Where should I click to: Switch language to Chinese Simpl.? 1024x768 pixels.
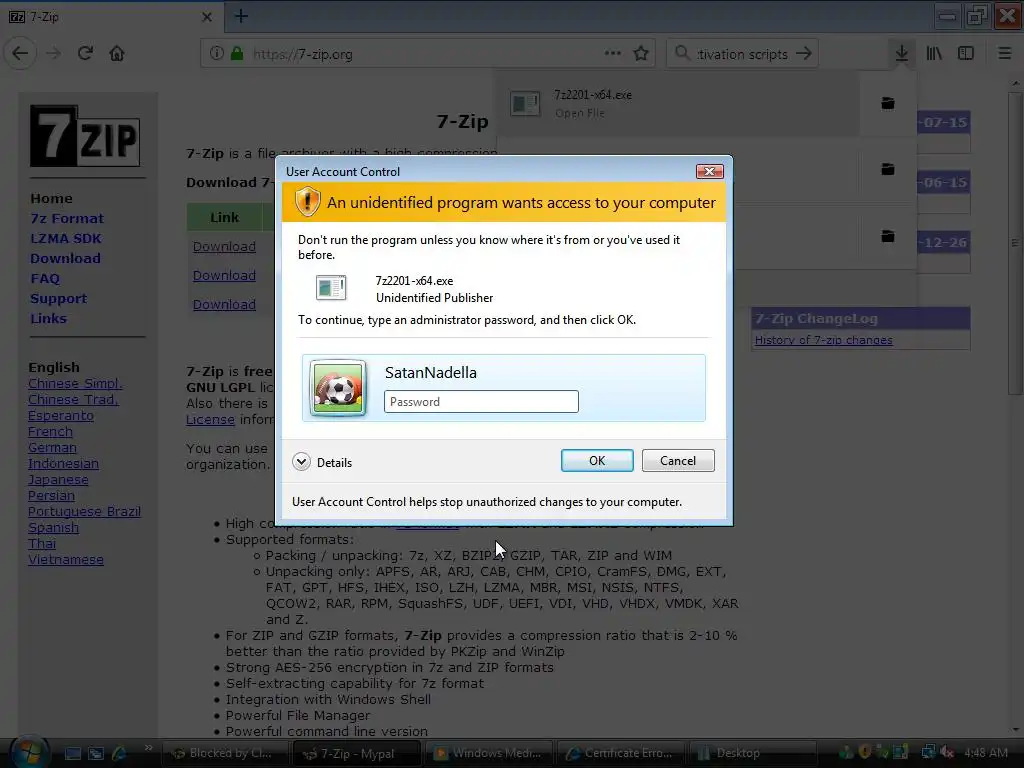pos(75,383)
